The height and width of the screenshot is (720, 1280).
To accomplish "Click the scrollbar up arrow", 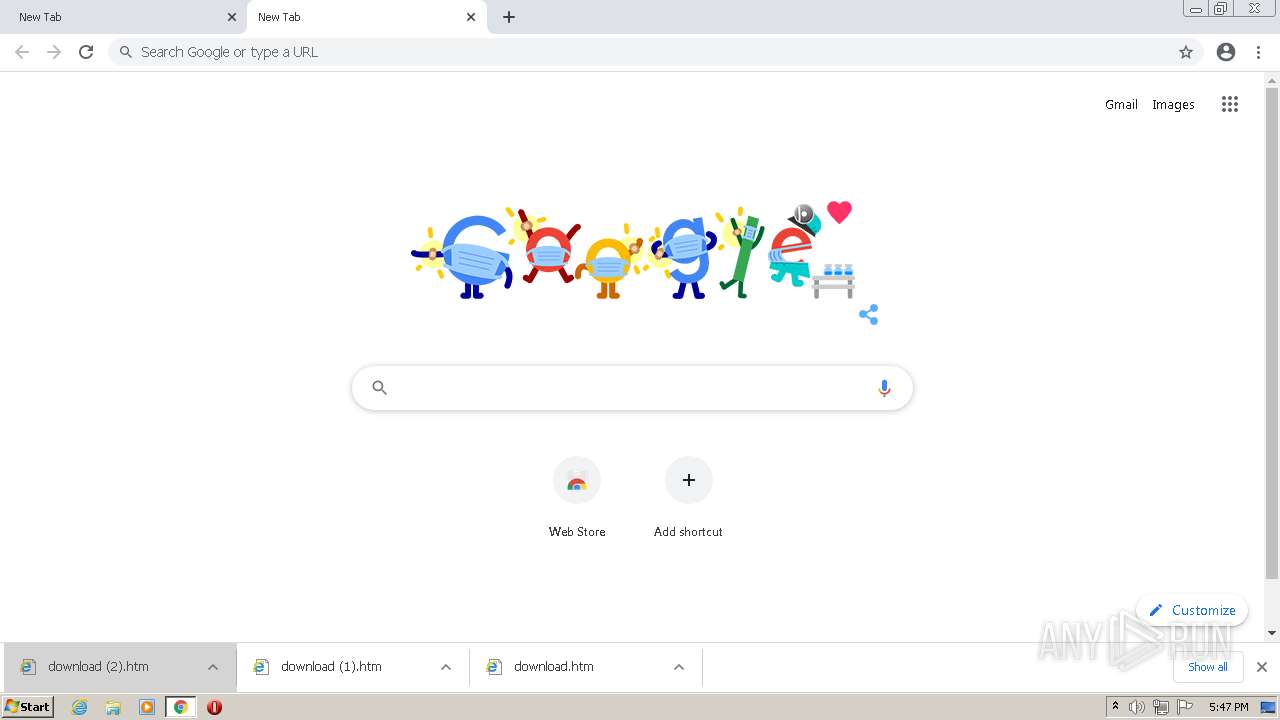I will point(1272,80).
